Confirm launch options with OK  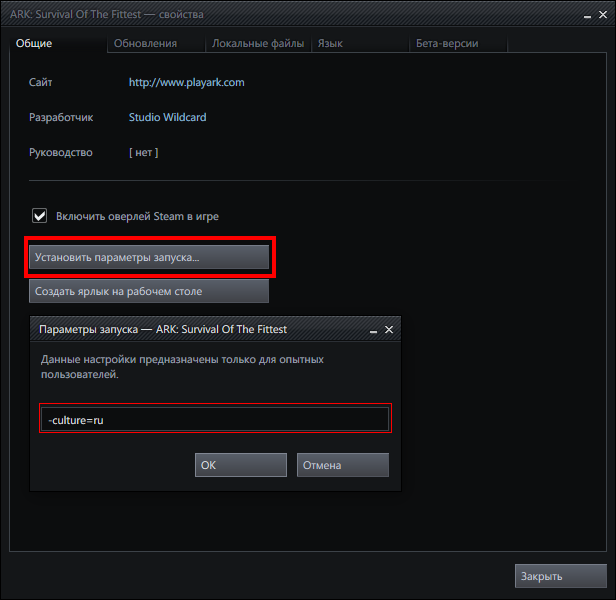(x=241, y=465)
